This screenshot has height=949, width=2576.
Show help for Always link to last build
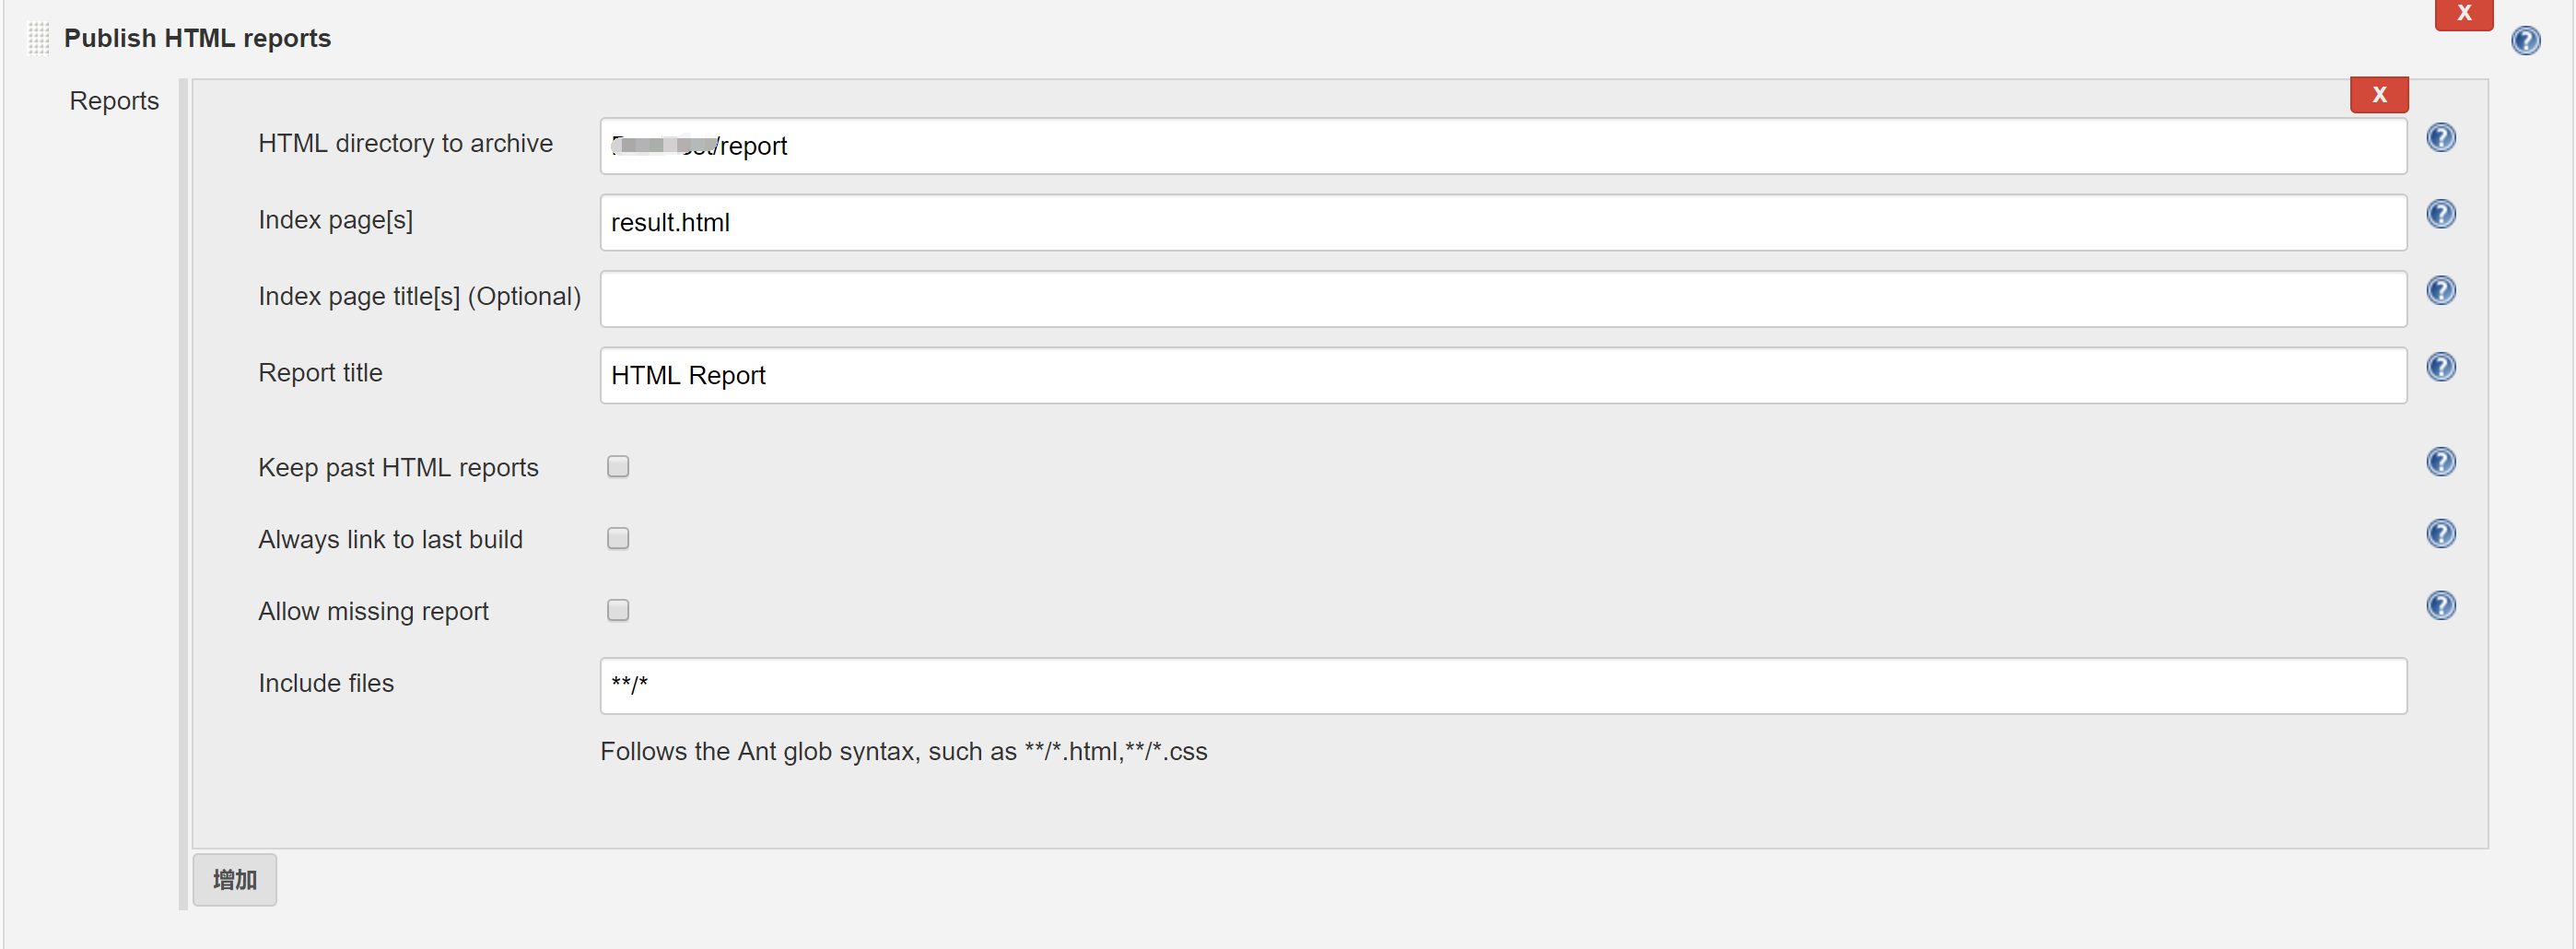pos(2440,534)
